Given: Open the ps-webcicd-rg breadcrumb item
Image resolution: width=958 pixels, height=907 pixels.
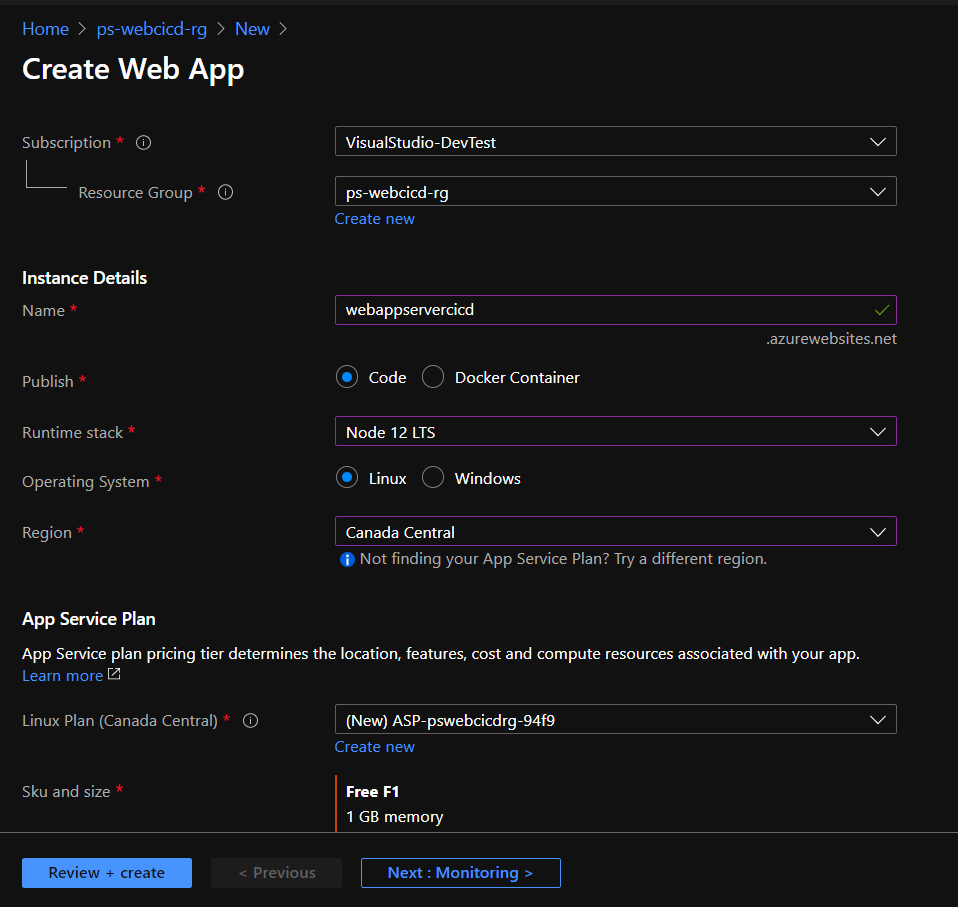Looking at the screenshot, I should [x=151, y=29].
